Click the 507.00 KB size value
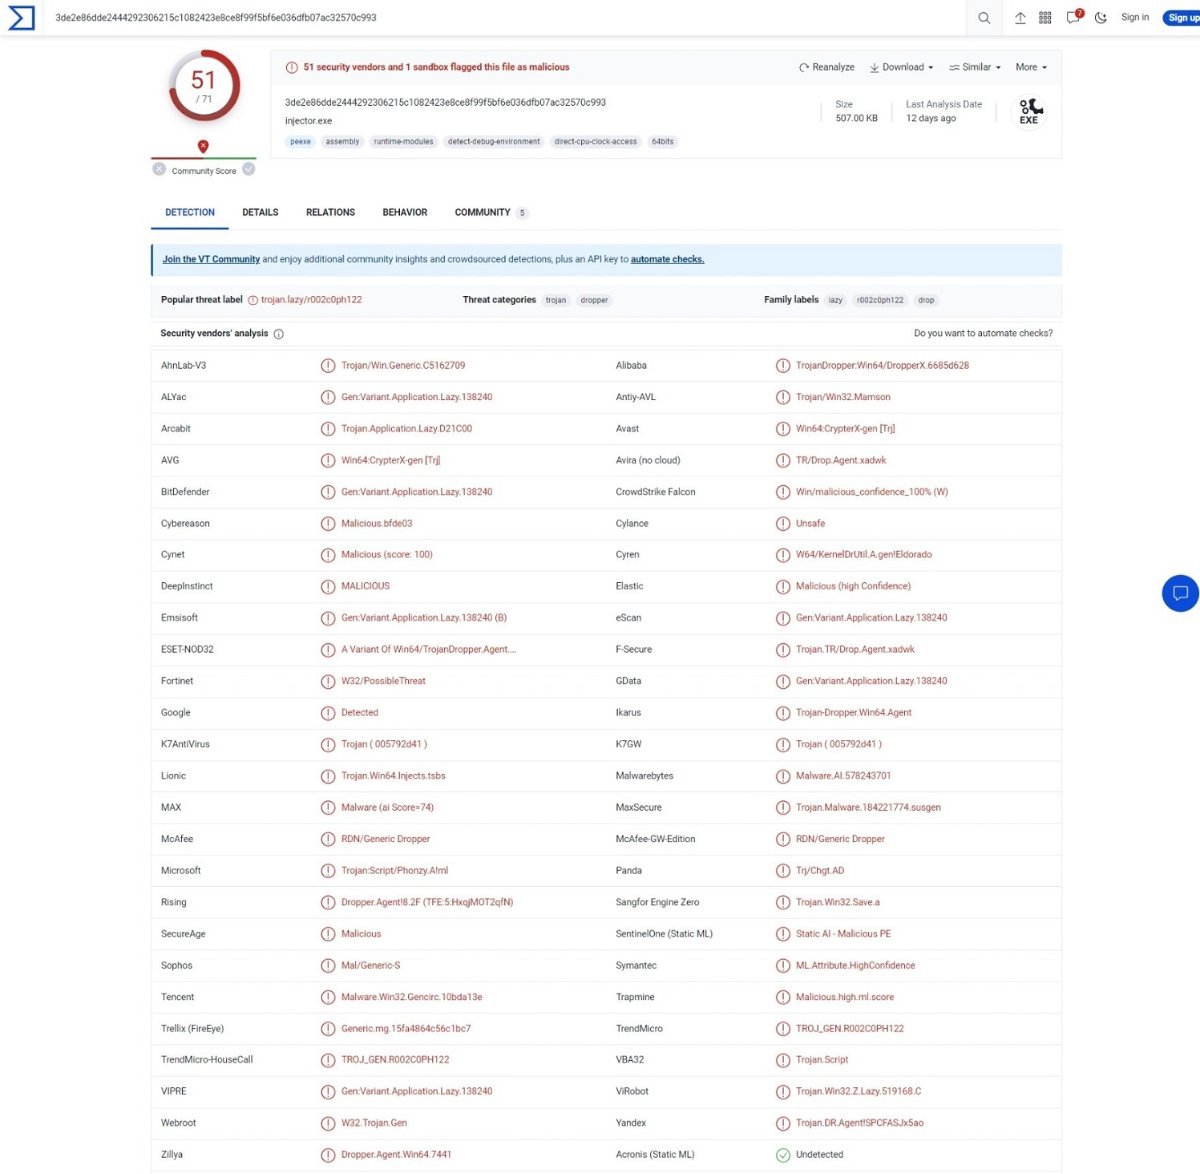Viewport: 1200px width, 1174px height. (x=856, y=118)
